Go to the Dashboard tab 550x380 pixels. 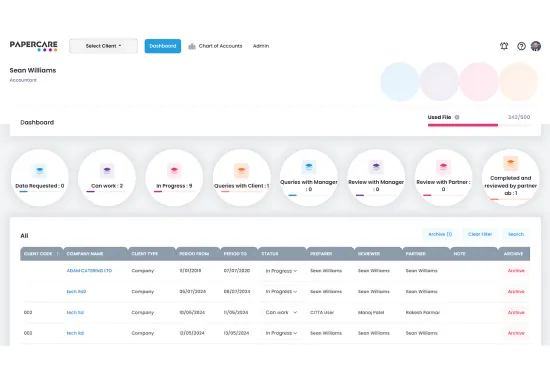(163, 46)
